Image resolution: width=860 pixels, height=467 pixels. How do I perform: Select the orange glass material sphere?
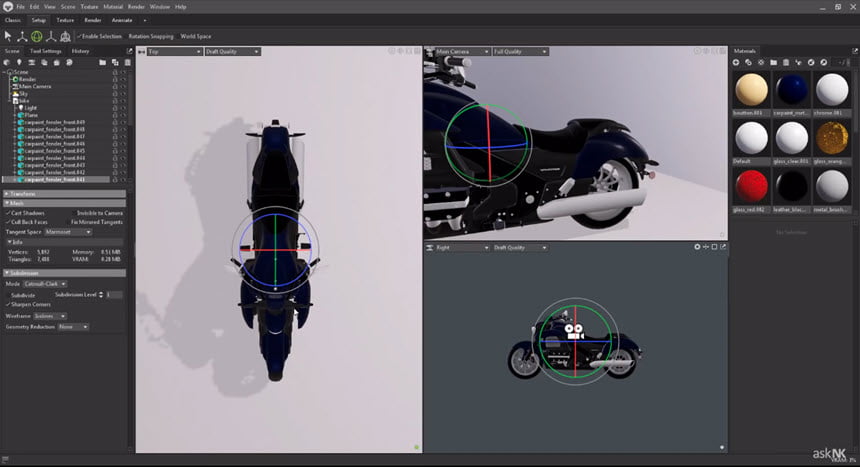pos(832,138)
